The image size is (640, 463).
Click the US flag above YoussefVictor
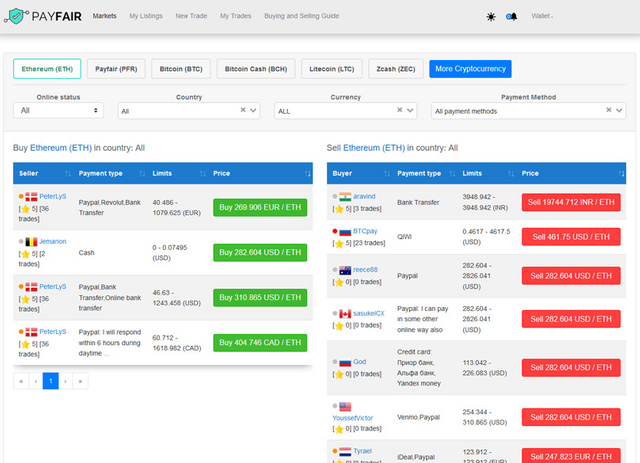(x=345, y=407)
